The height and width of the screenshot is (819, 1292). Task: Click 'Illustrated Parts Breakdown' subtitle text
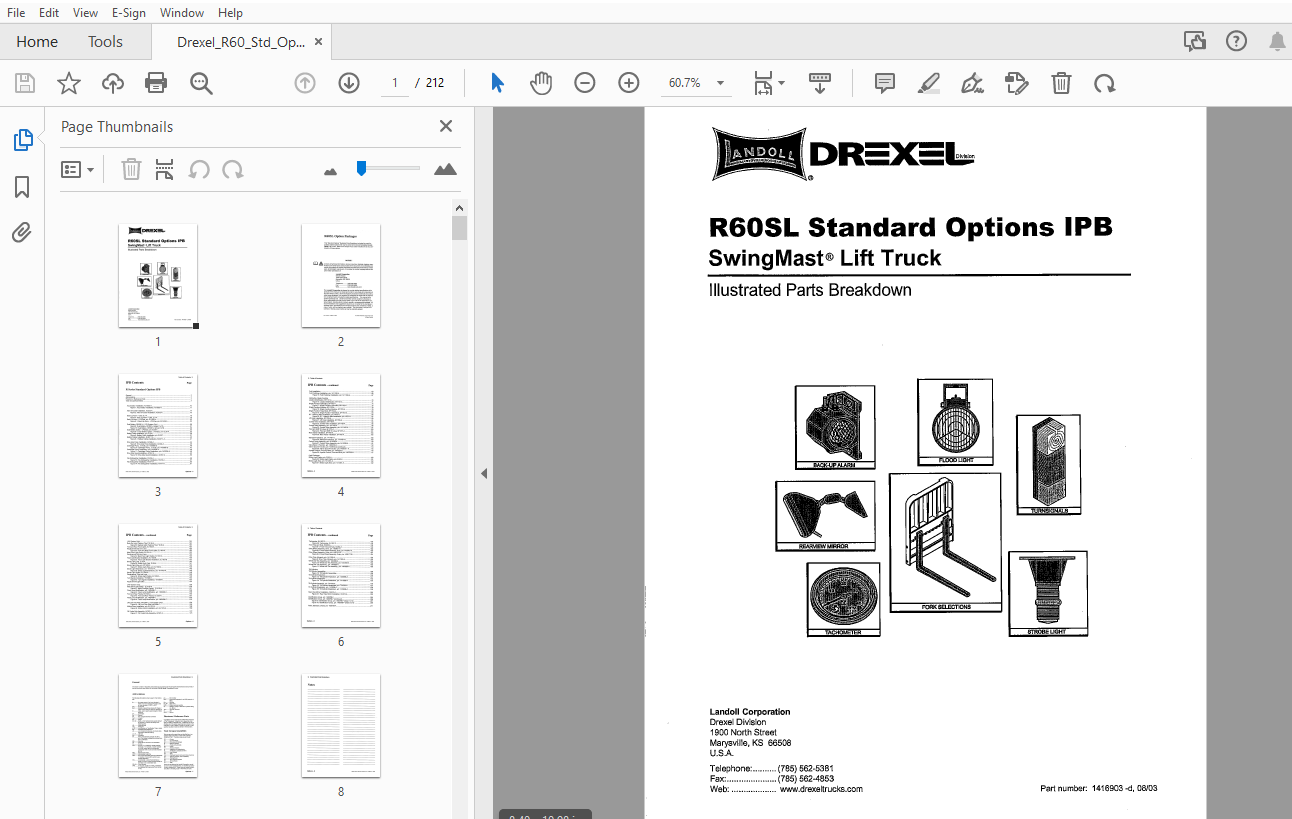pos(810,291)
